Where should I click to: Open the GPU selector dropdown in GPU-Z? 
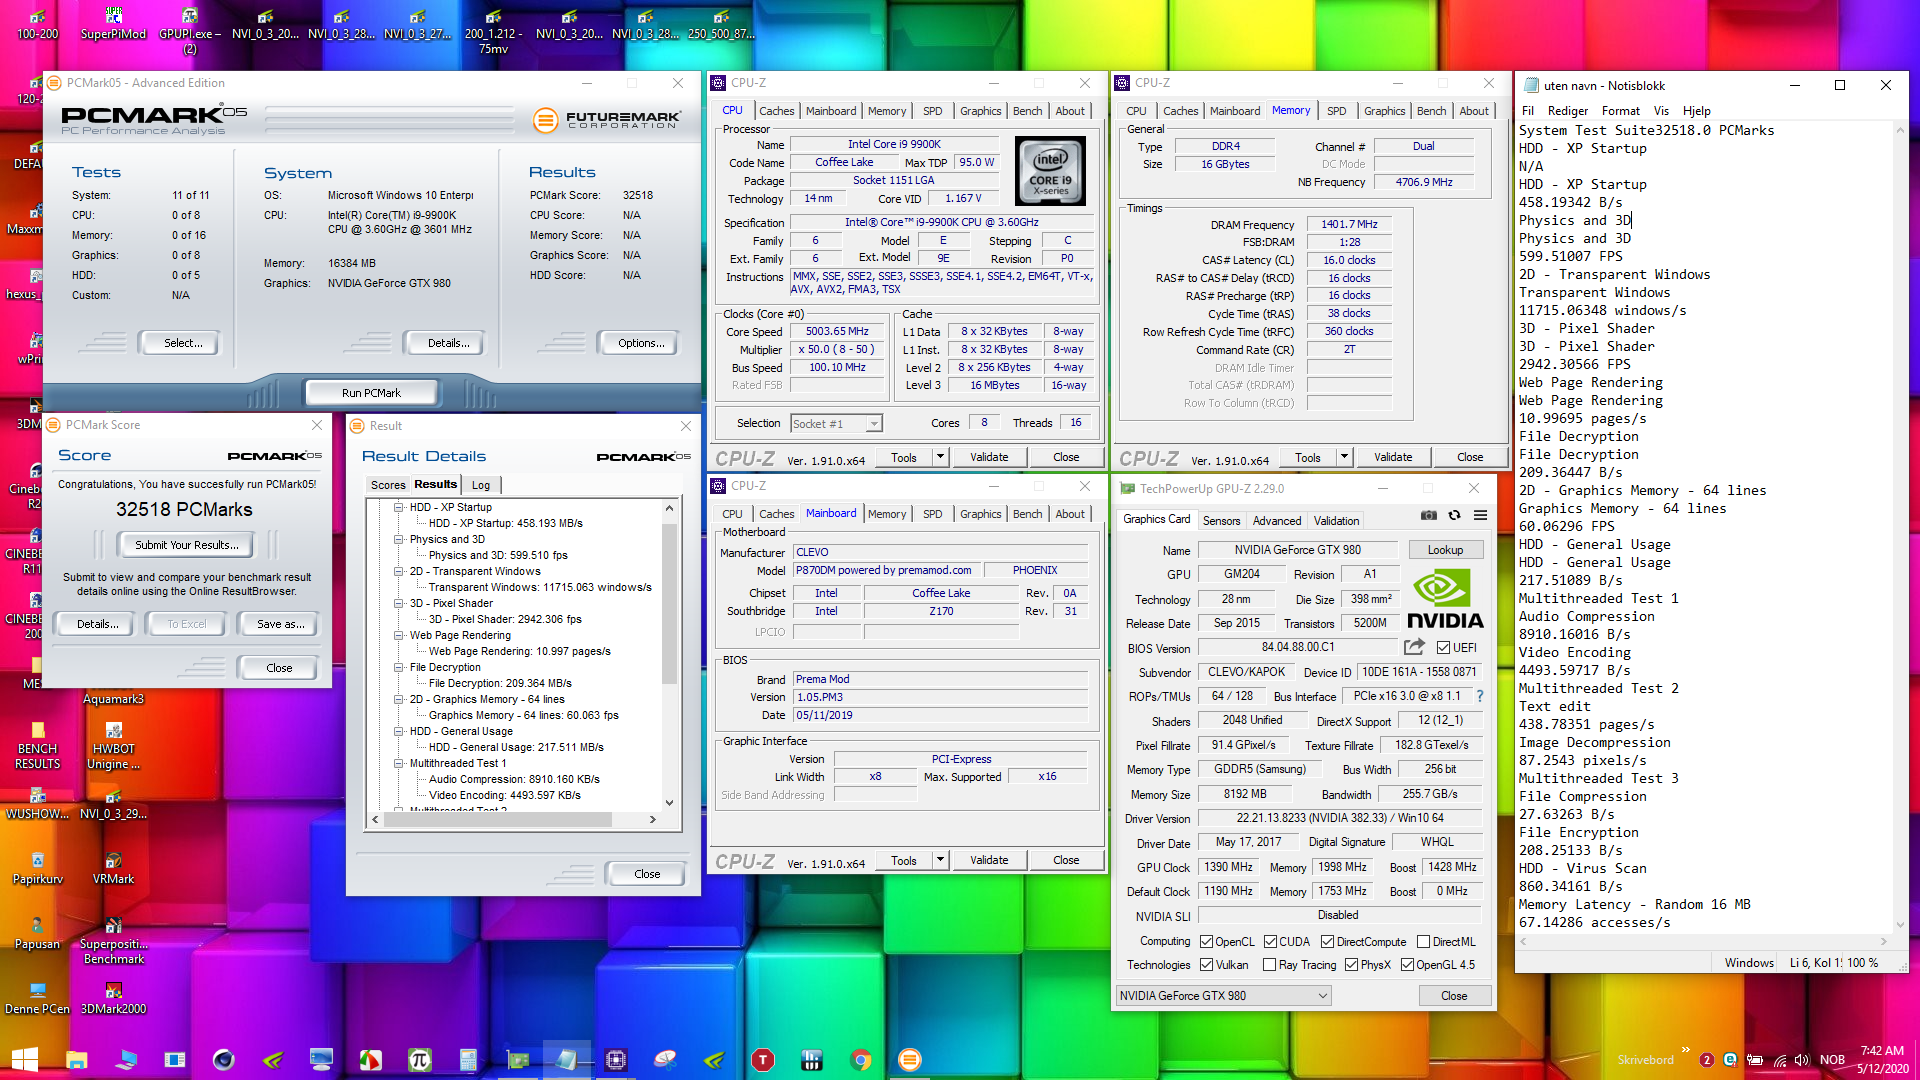point(1224,995)
